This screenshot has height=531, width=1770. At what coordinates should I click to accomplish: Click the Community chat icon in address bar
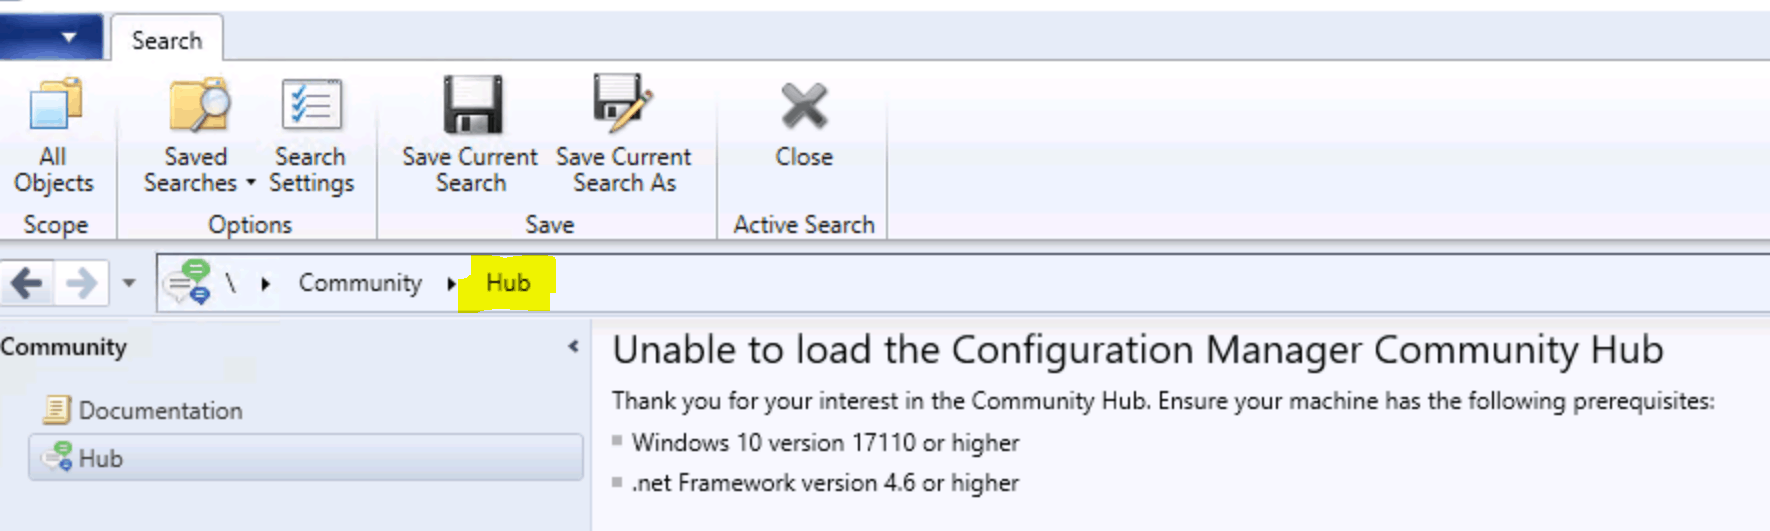[188, 282]
